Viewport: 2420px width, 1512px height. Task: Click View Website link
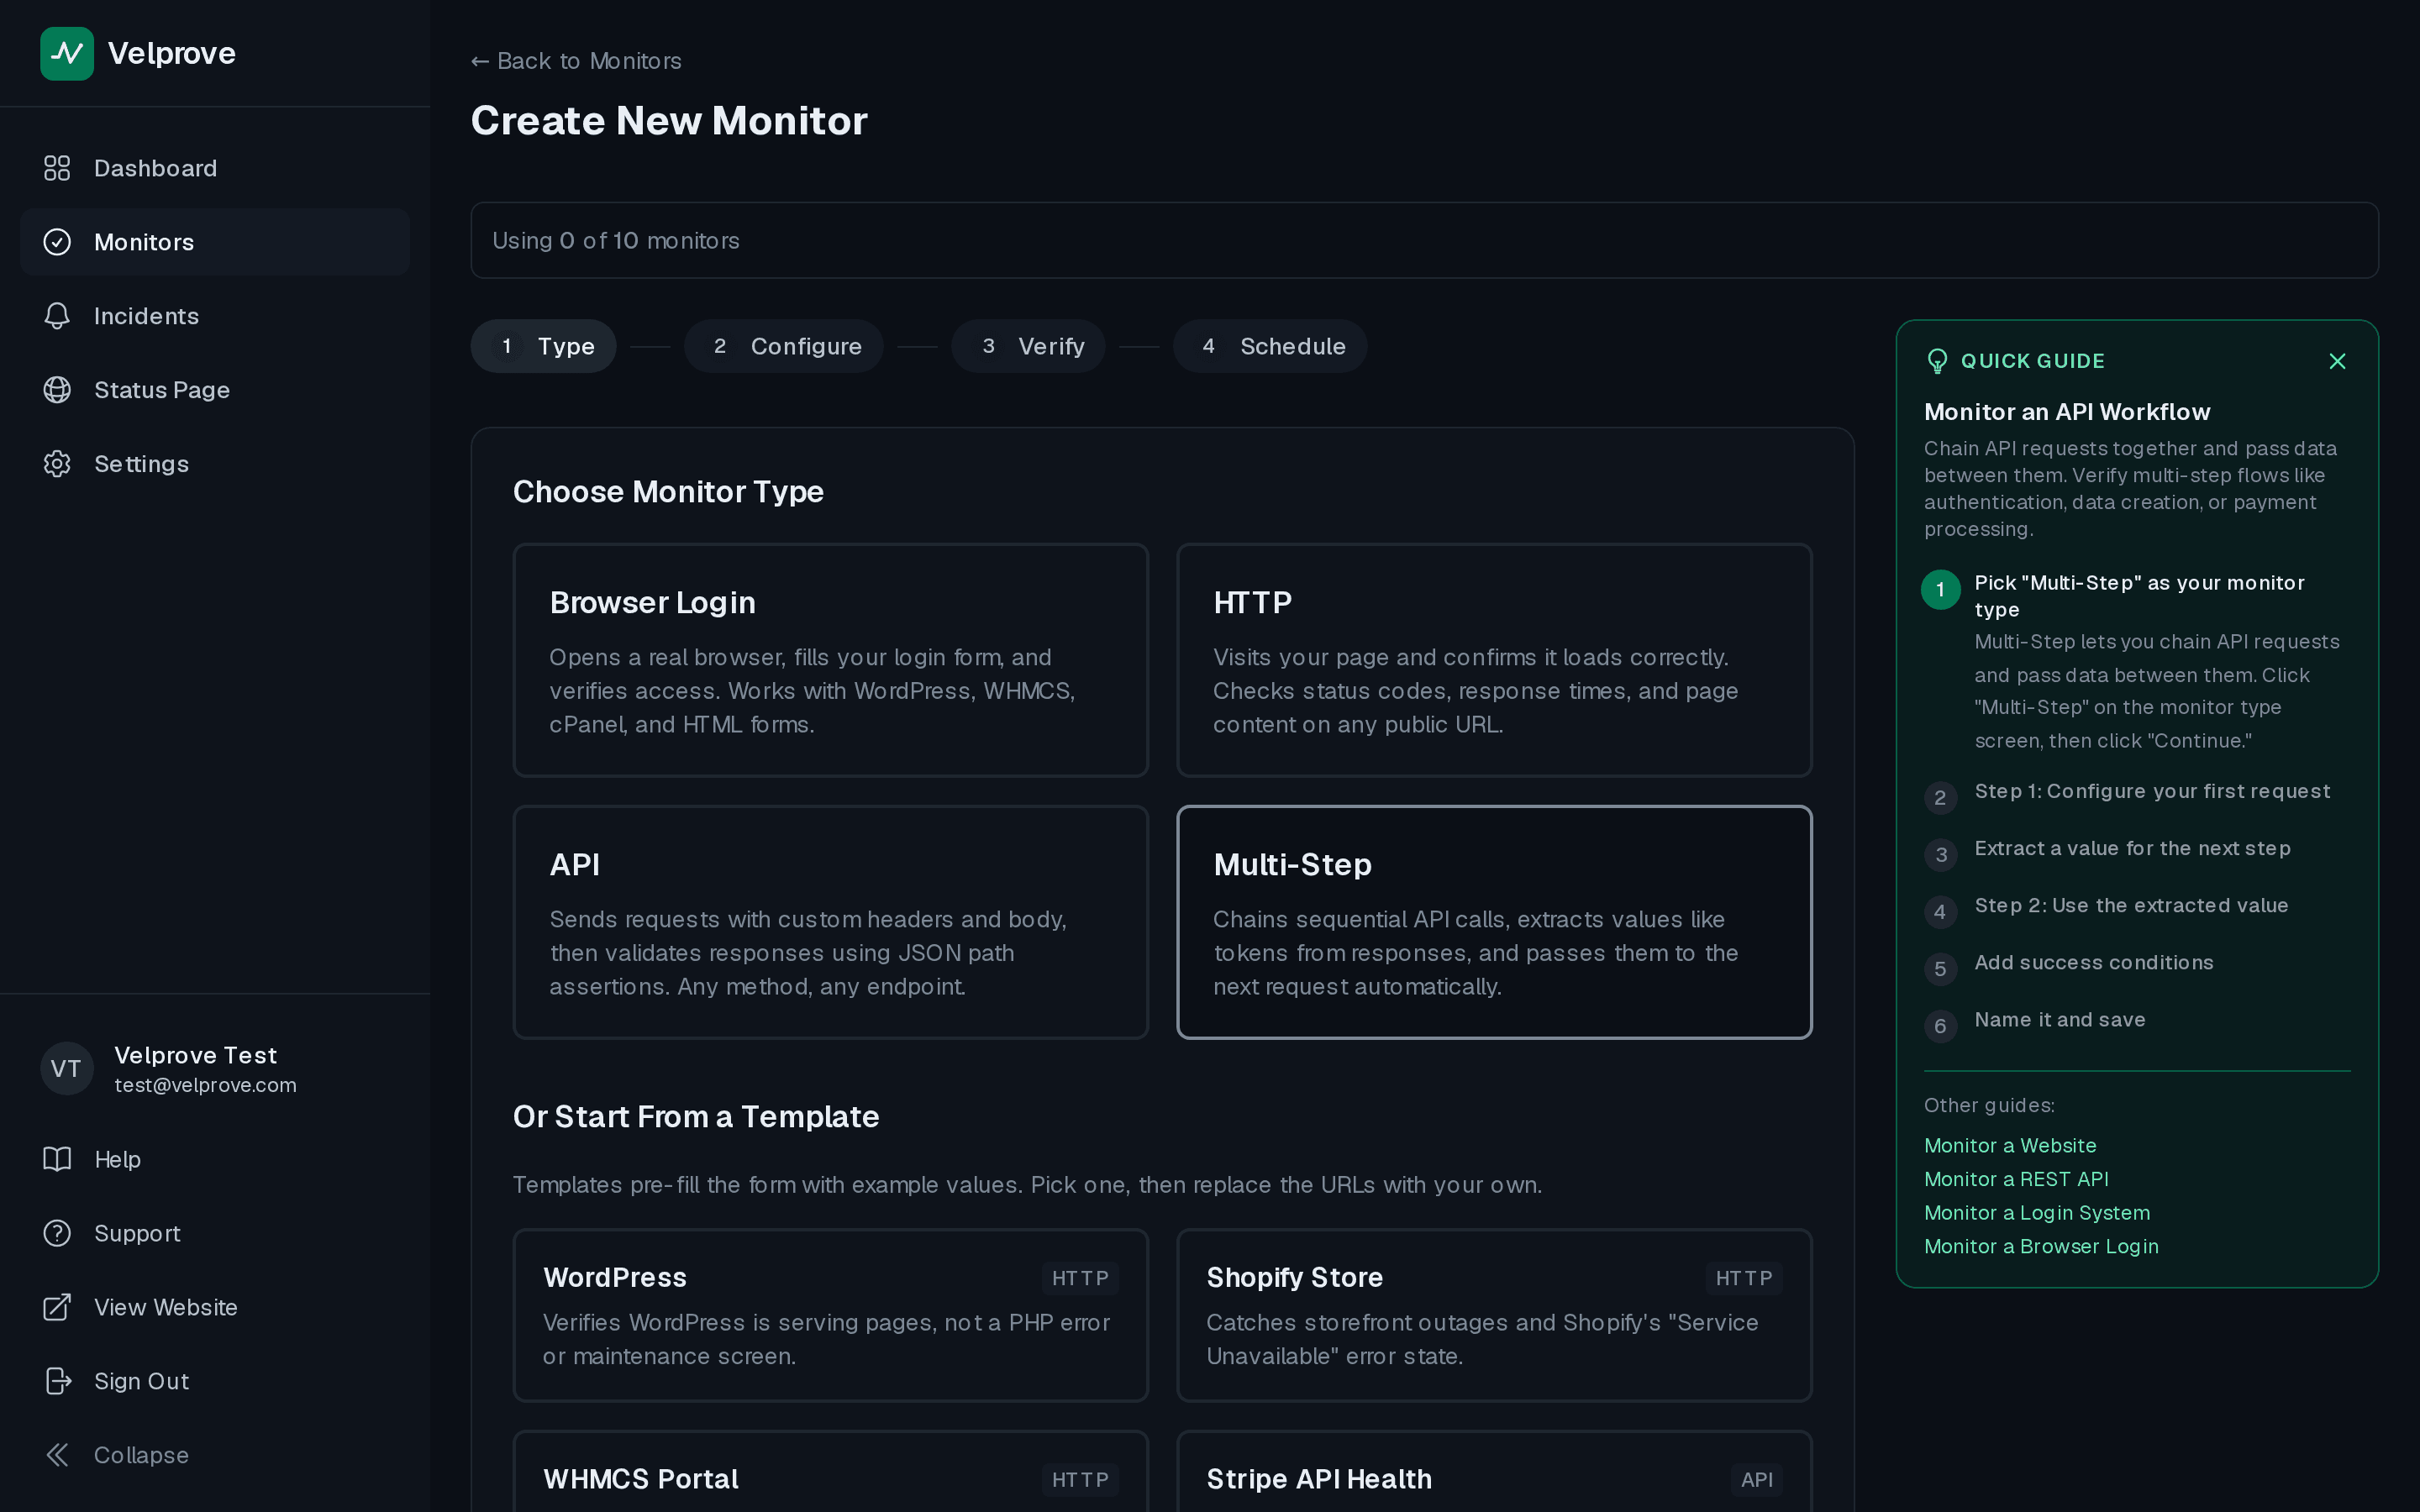click(215, 1307)
